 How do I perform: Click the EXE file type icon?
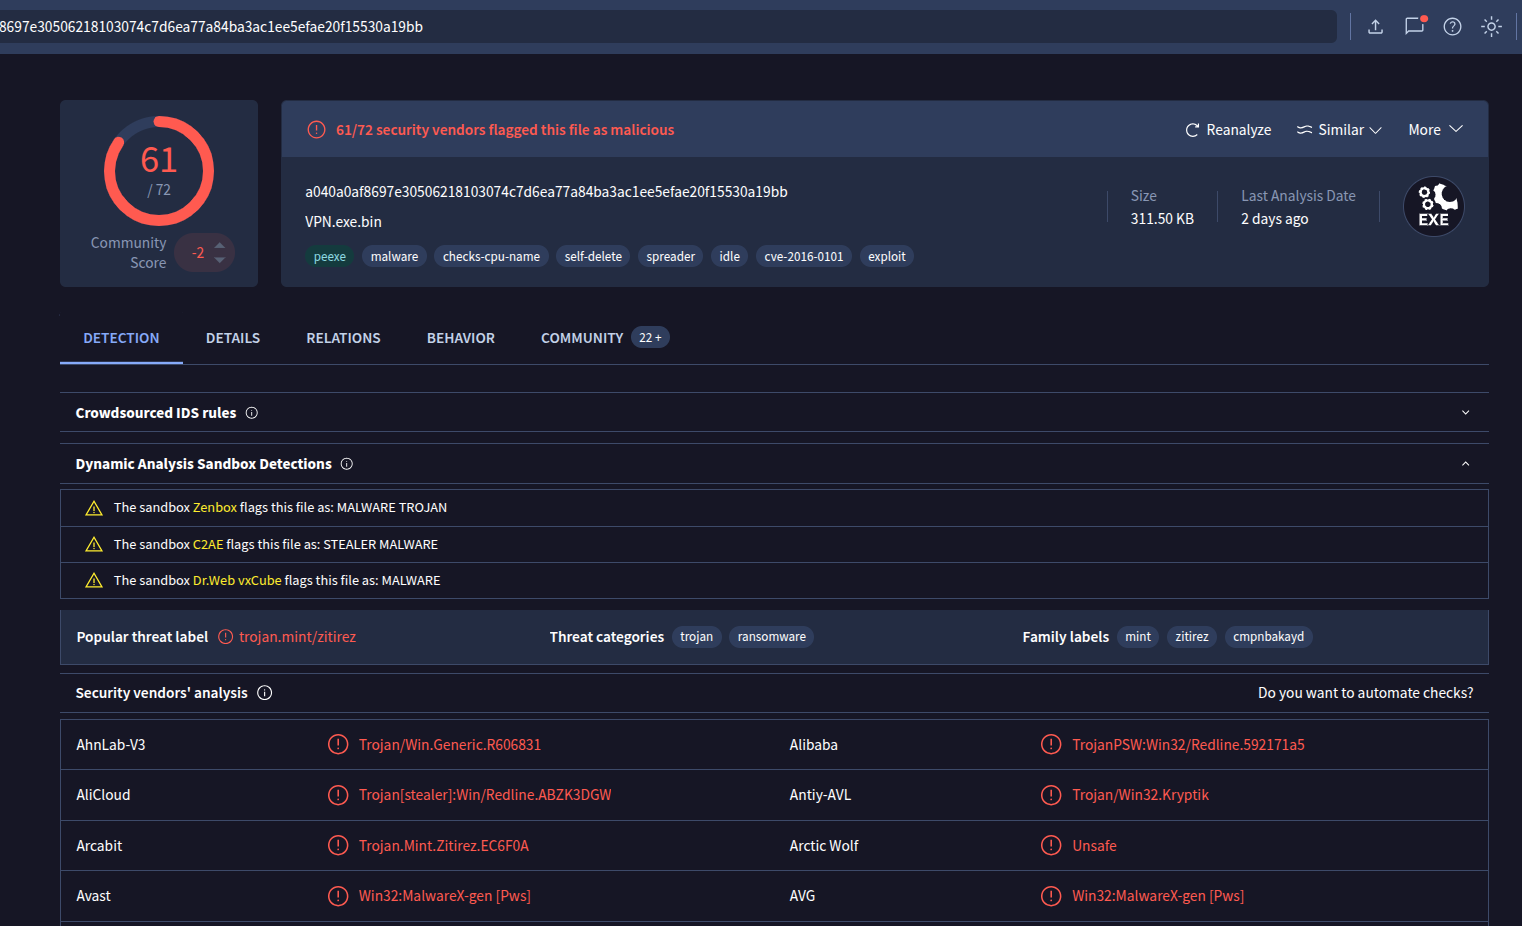coord(1433,207)
